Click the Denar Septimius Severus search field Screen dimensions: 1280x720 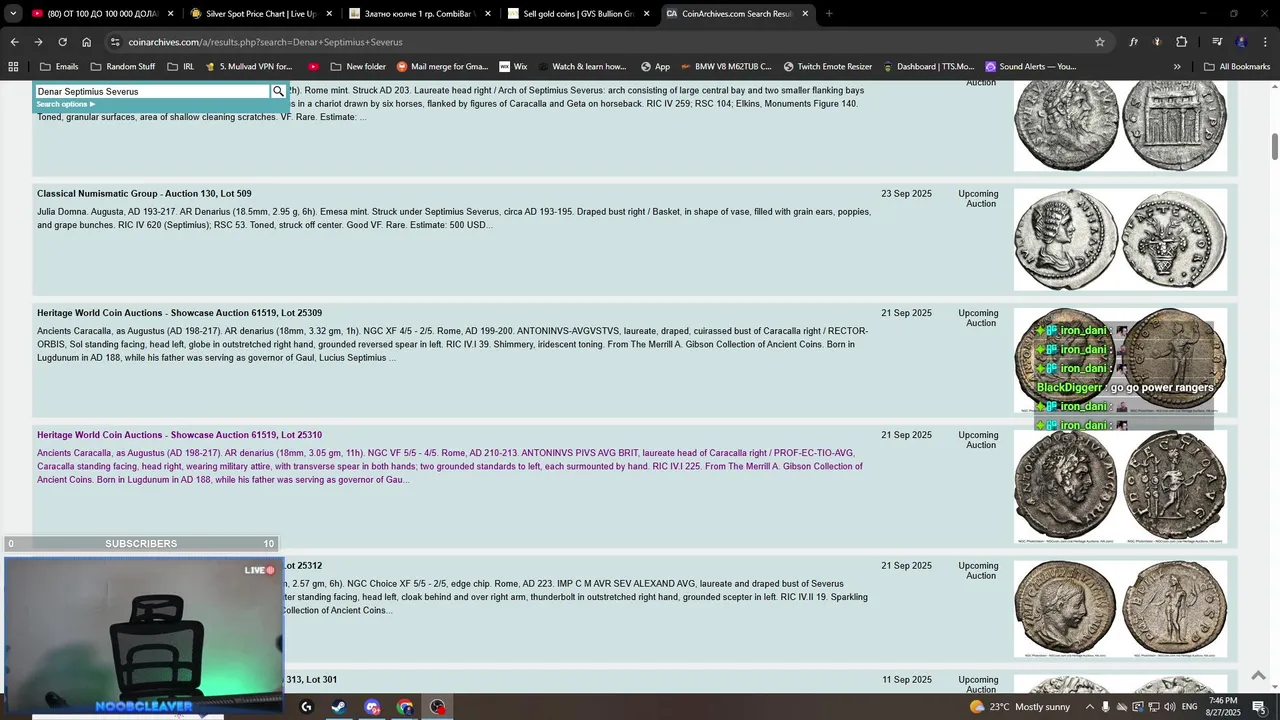(x=153, y=91)
